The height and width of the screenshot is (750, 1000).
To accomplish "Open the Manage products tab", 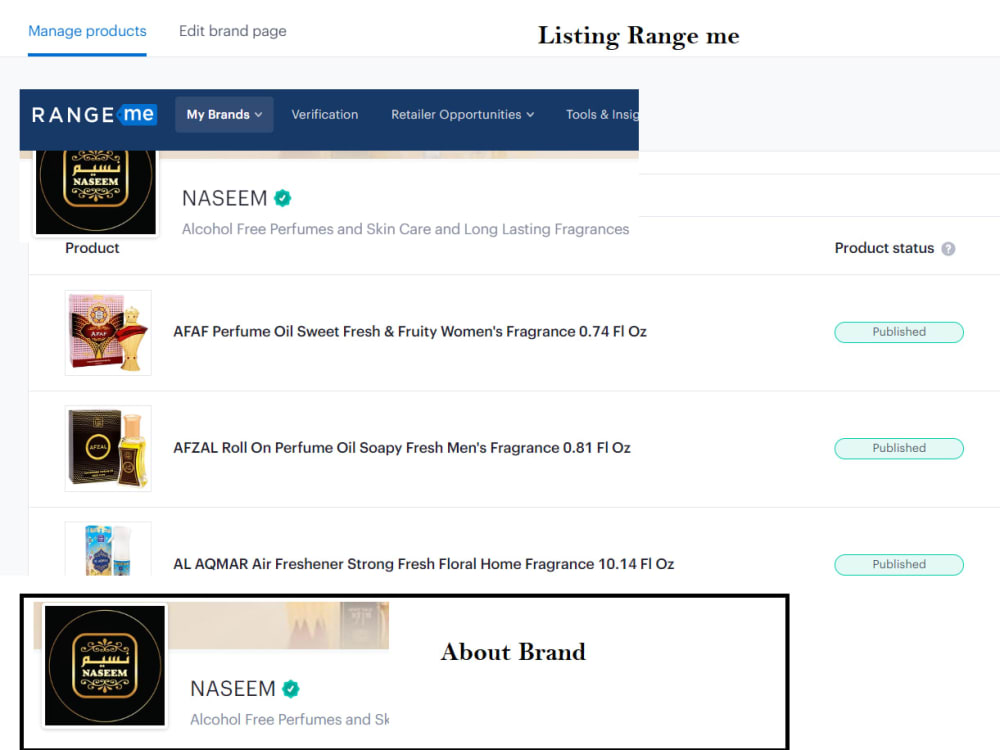I will (87, 31).
